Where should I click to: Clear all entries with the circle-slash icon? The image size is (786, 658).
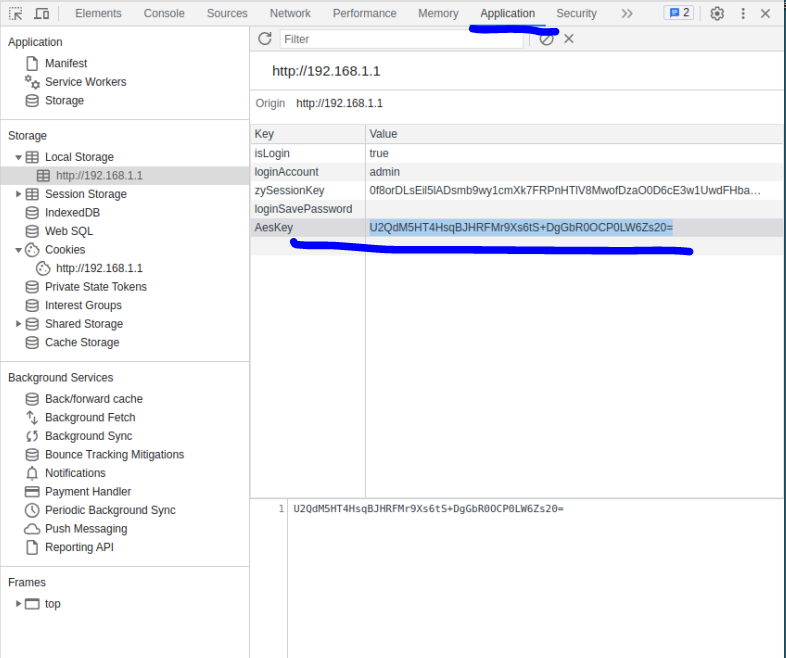tap(546, 39)
